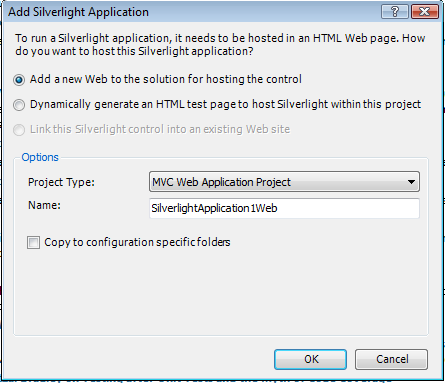Dismiss the dialog with Cancel
Image resolution: width=445 pixels, height=383 pixels.
[x=392, y=359]
